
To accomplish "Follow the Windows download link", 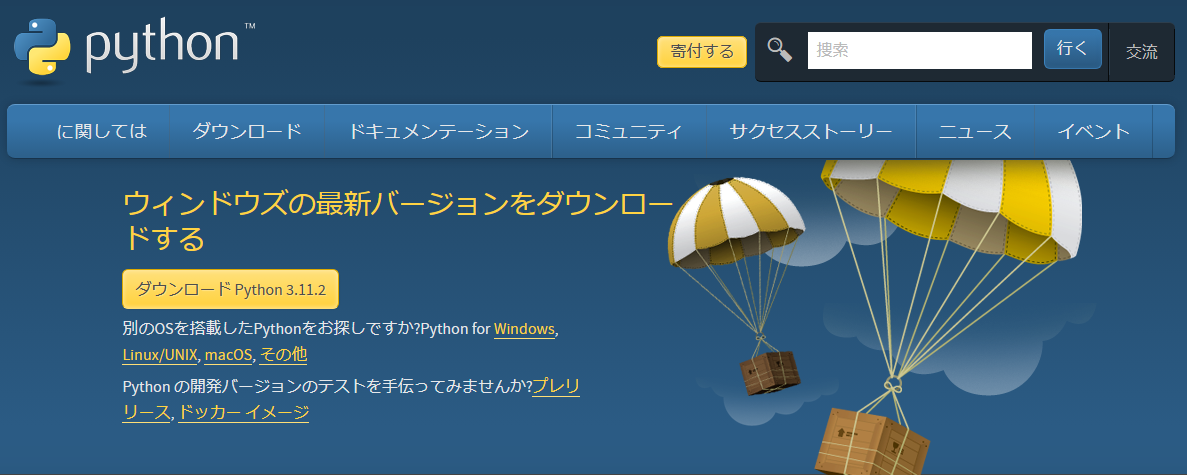I will [x=525, y=330].
